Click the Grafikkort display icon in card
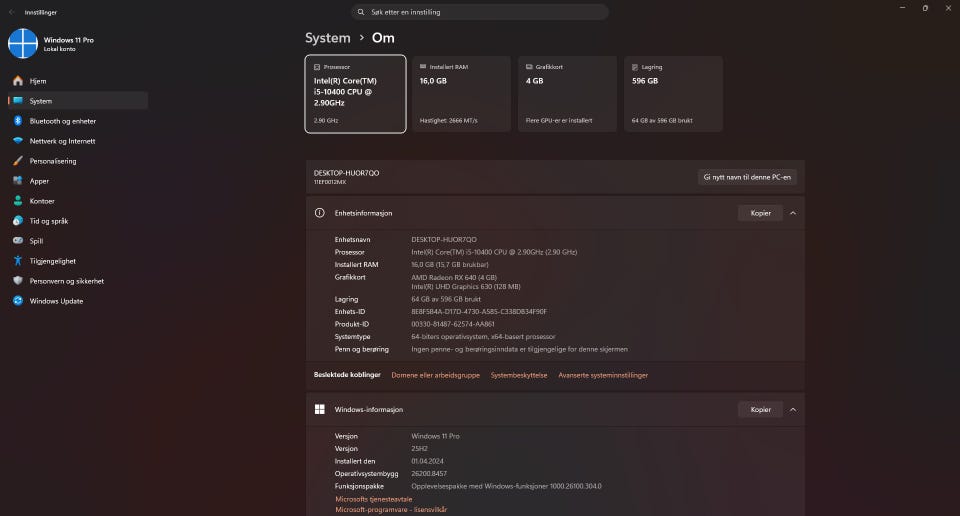 (529, 67)
